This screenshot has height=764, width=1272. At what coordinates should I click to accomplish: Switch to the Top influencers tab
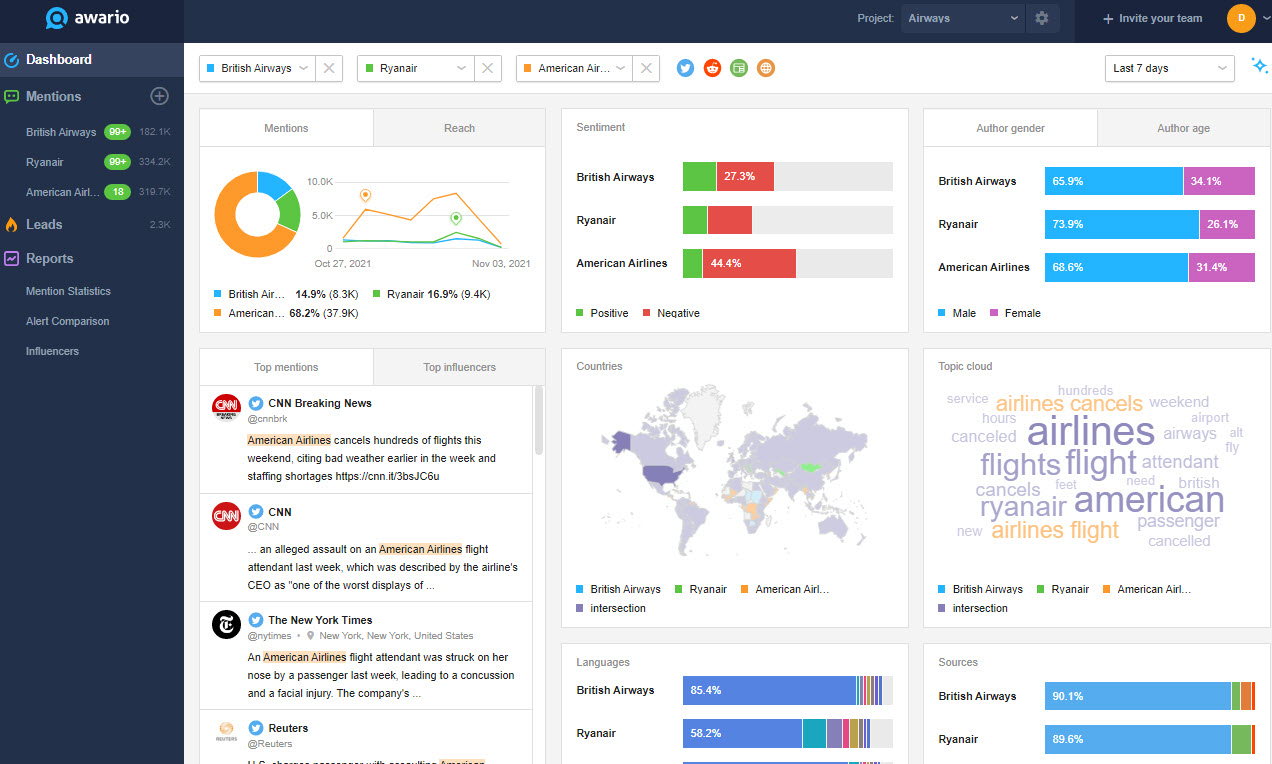459,367
